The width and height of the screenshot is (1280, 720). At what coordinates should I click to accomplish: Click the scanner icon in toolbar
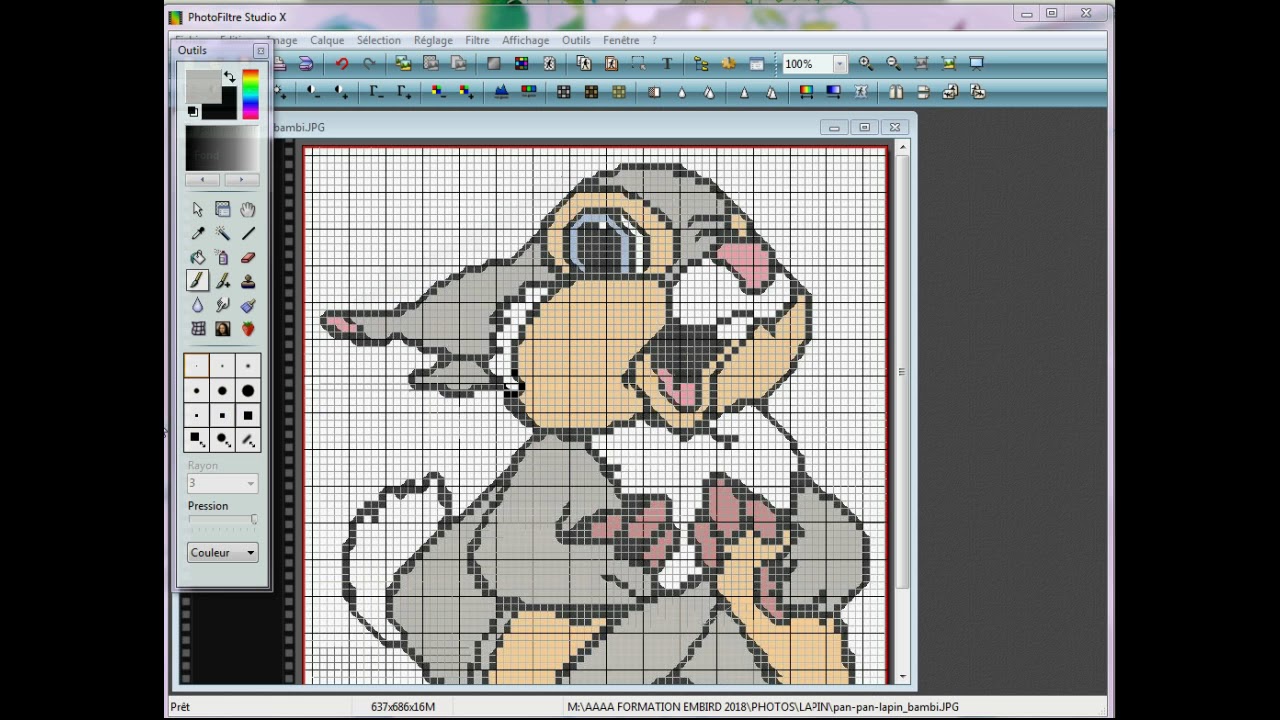306,64
